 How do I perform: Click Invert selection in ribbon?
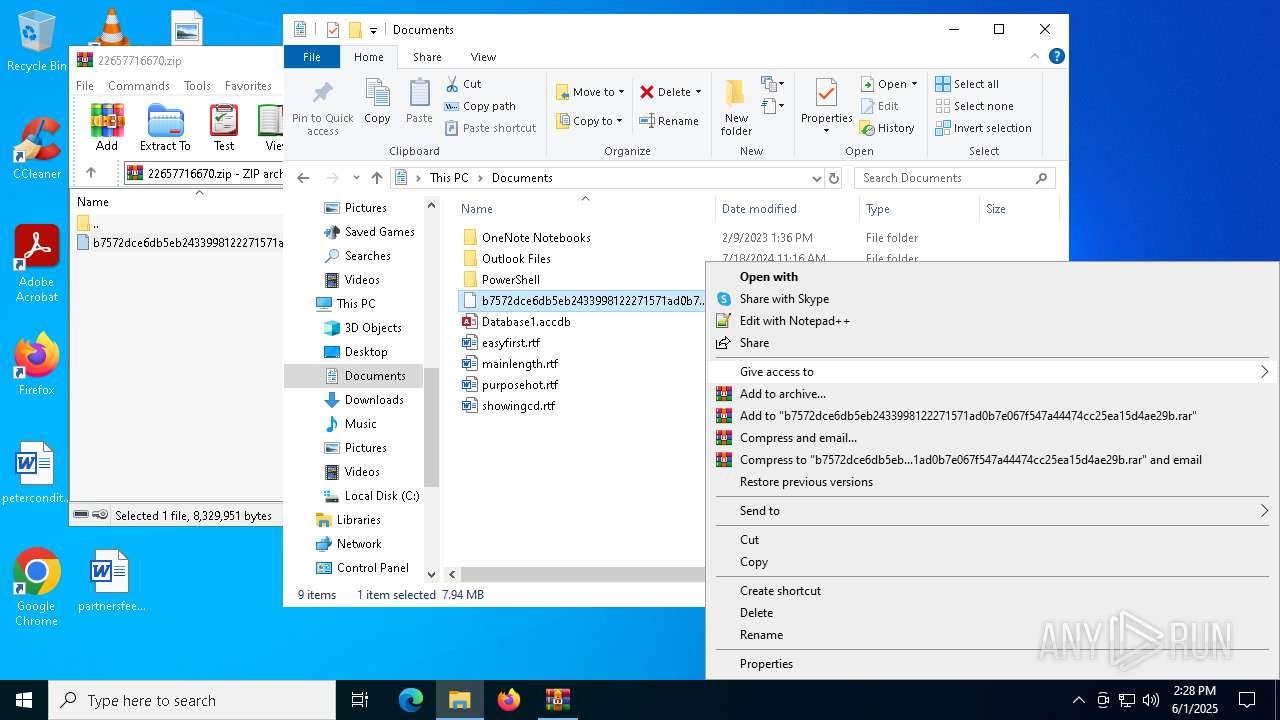[x=983, y=128]
